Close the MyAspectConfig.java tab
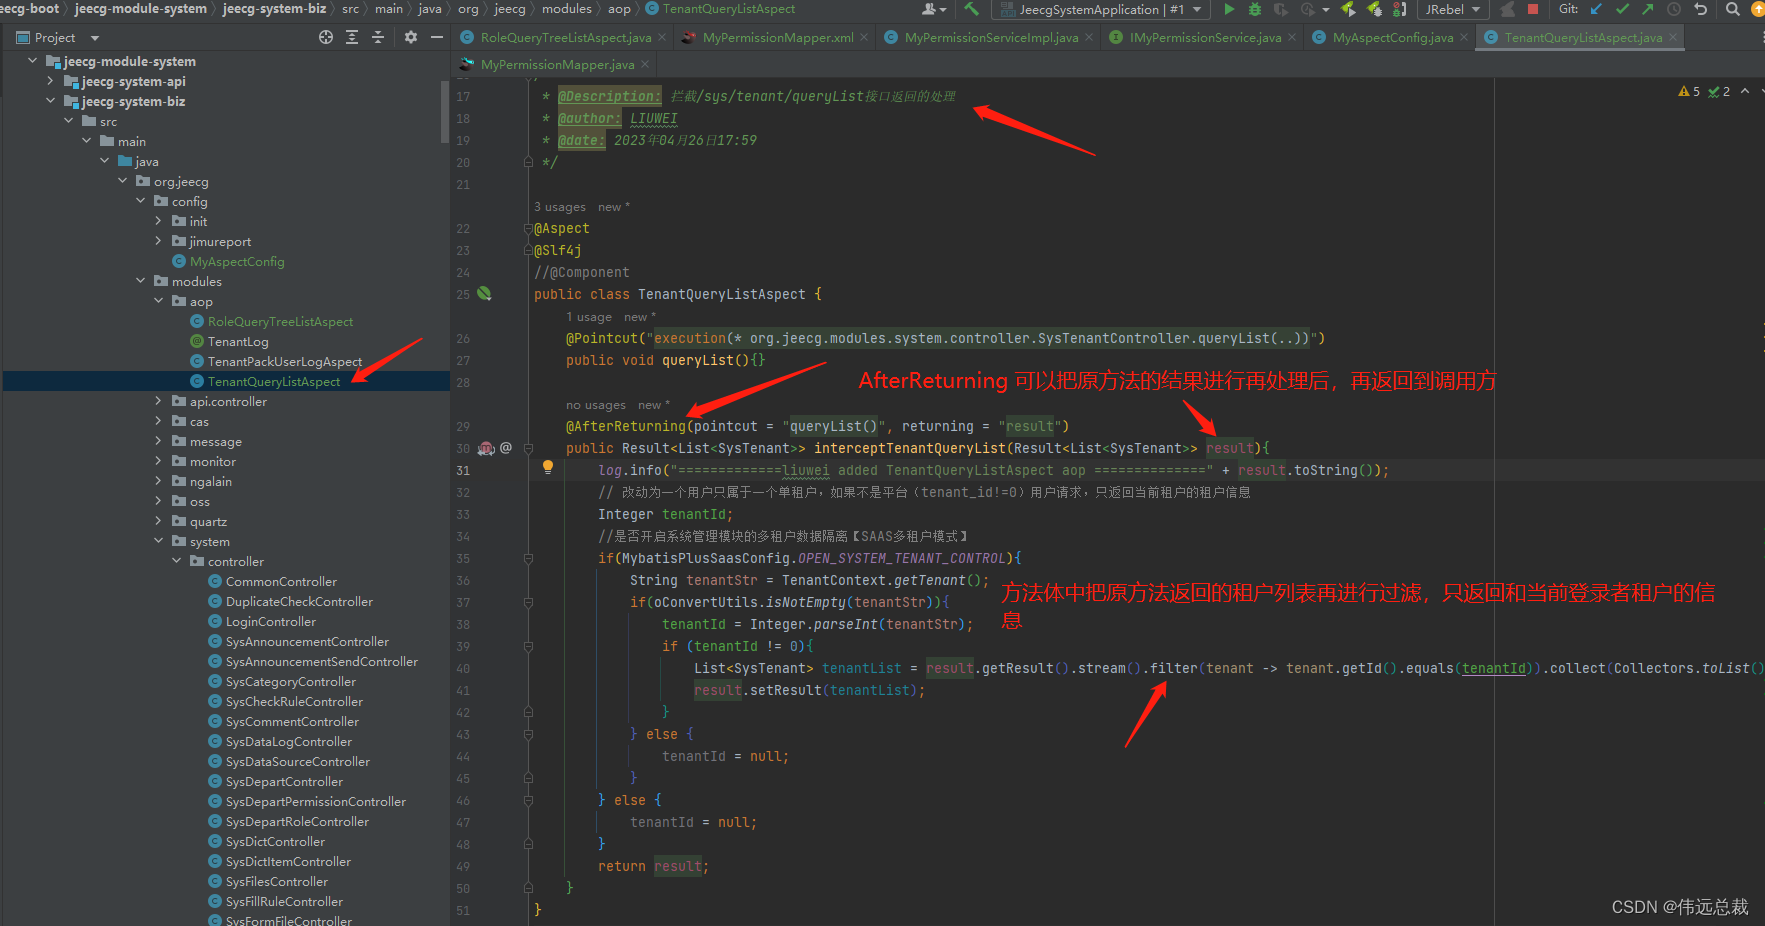Viewport: 1765px width, 926px height. coord(1463,37)
